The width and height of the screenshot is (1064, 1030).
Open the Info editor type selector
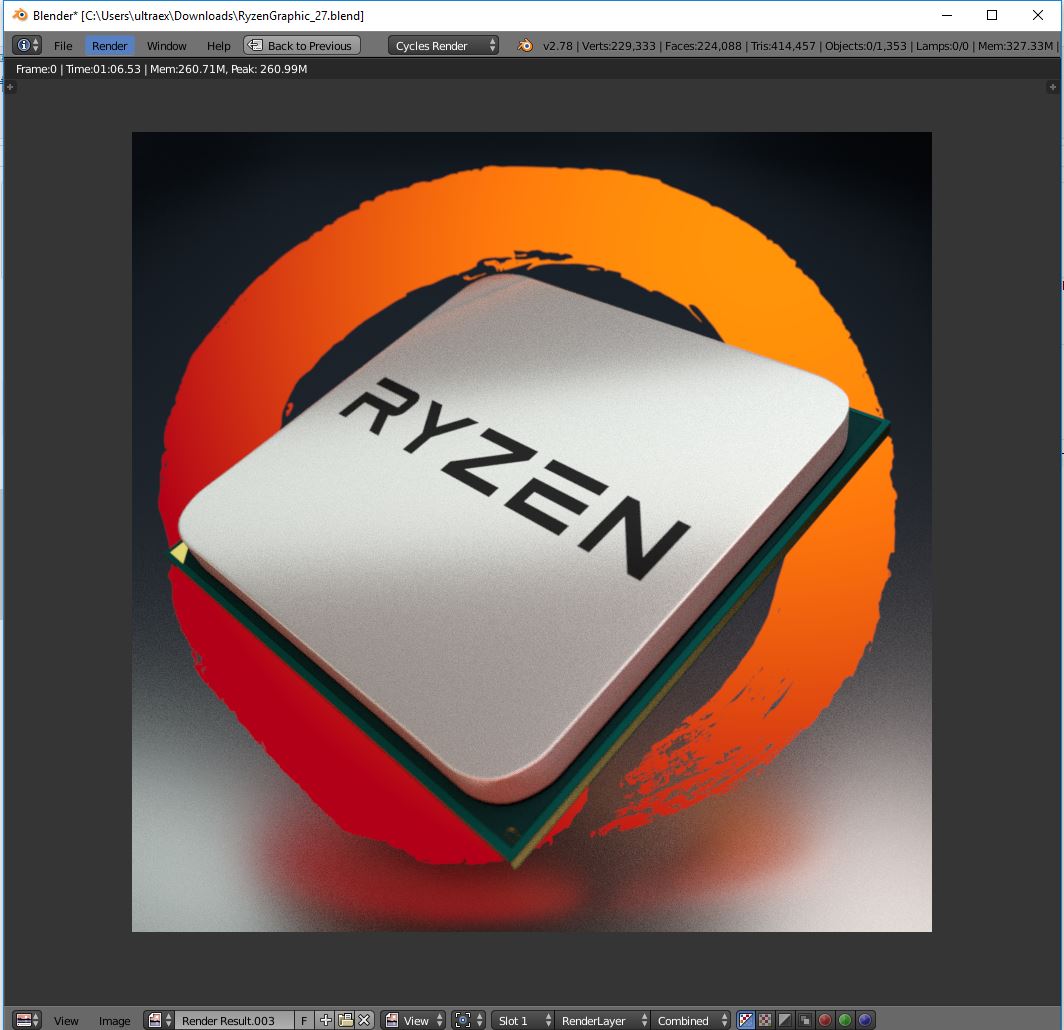click(x=27, y=45)
